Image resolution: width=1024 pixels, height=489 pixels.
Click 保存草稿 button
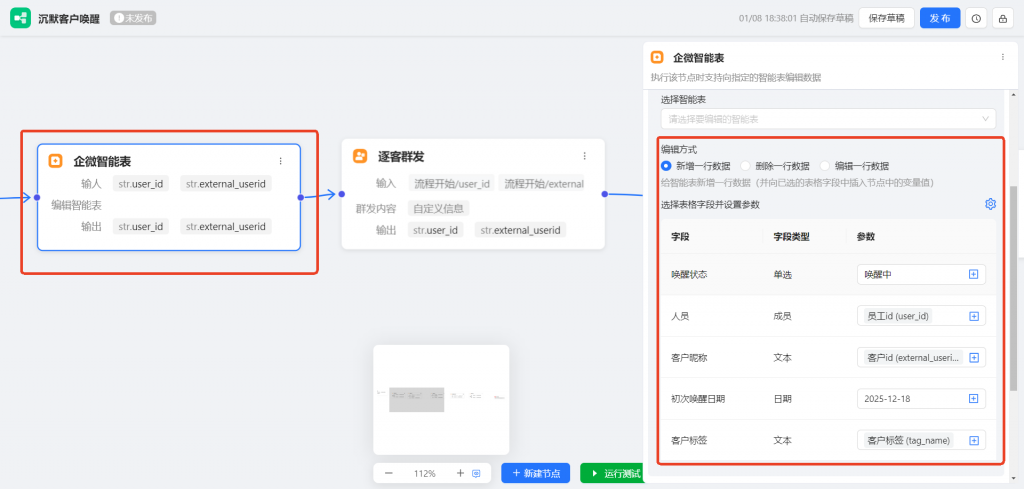pos(886,18)
